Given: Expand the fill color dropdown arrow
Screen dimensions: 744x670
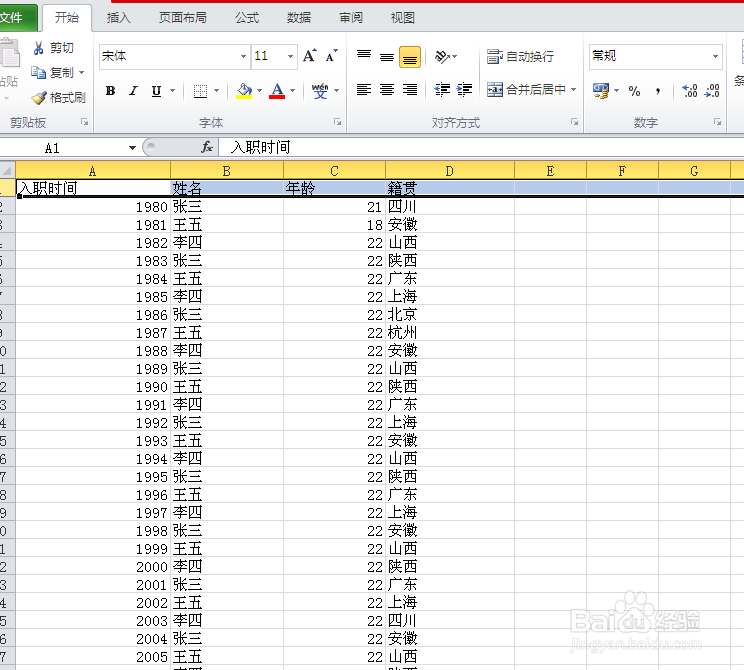Looking at the screenshot, I should pos(259,91).
